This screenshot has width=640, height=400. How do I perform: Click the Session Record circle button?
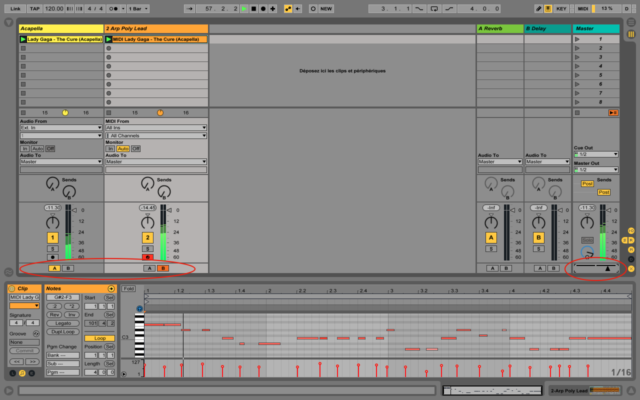tap(313, 9)
